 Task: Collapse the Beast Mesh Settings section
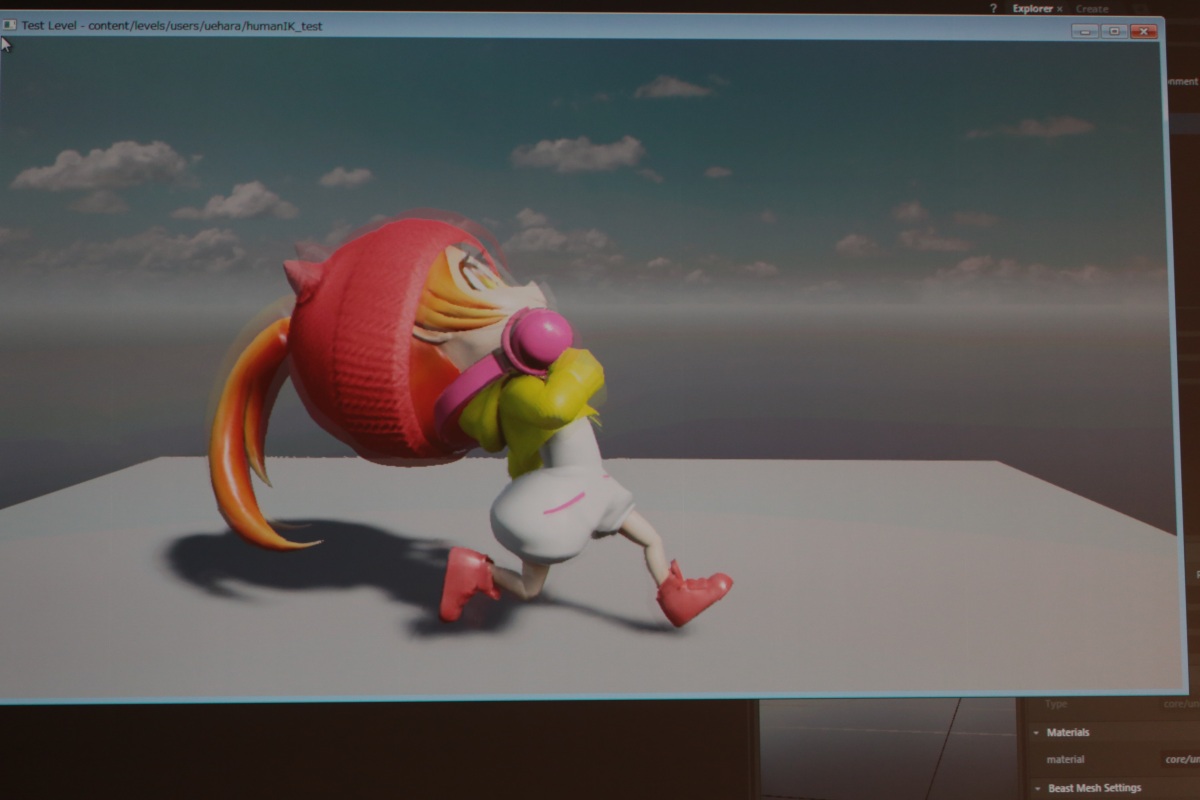tap(1036, 789)
